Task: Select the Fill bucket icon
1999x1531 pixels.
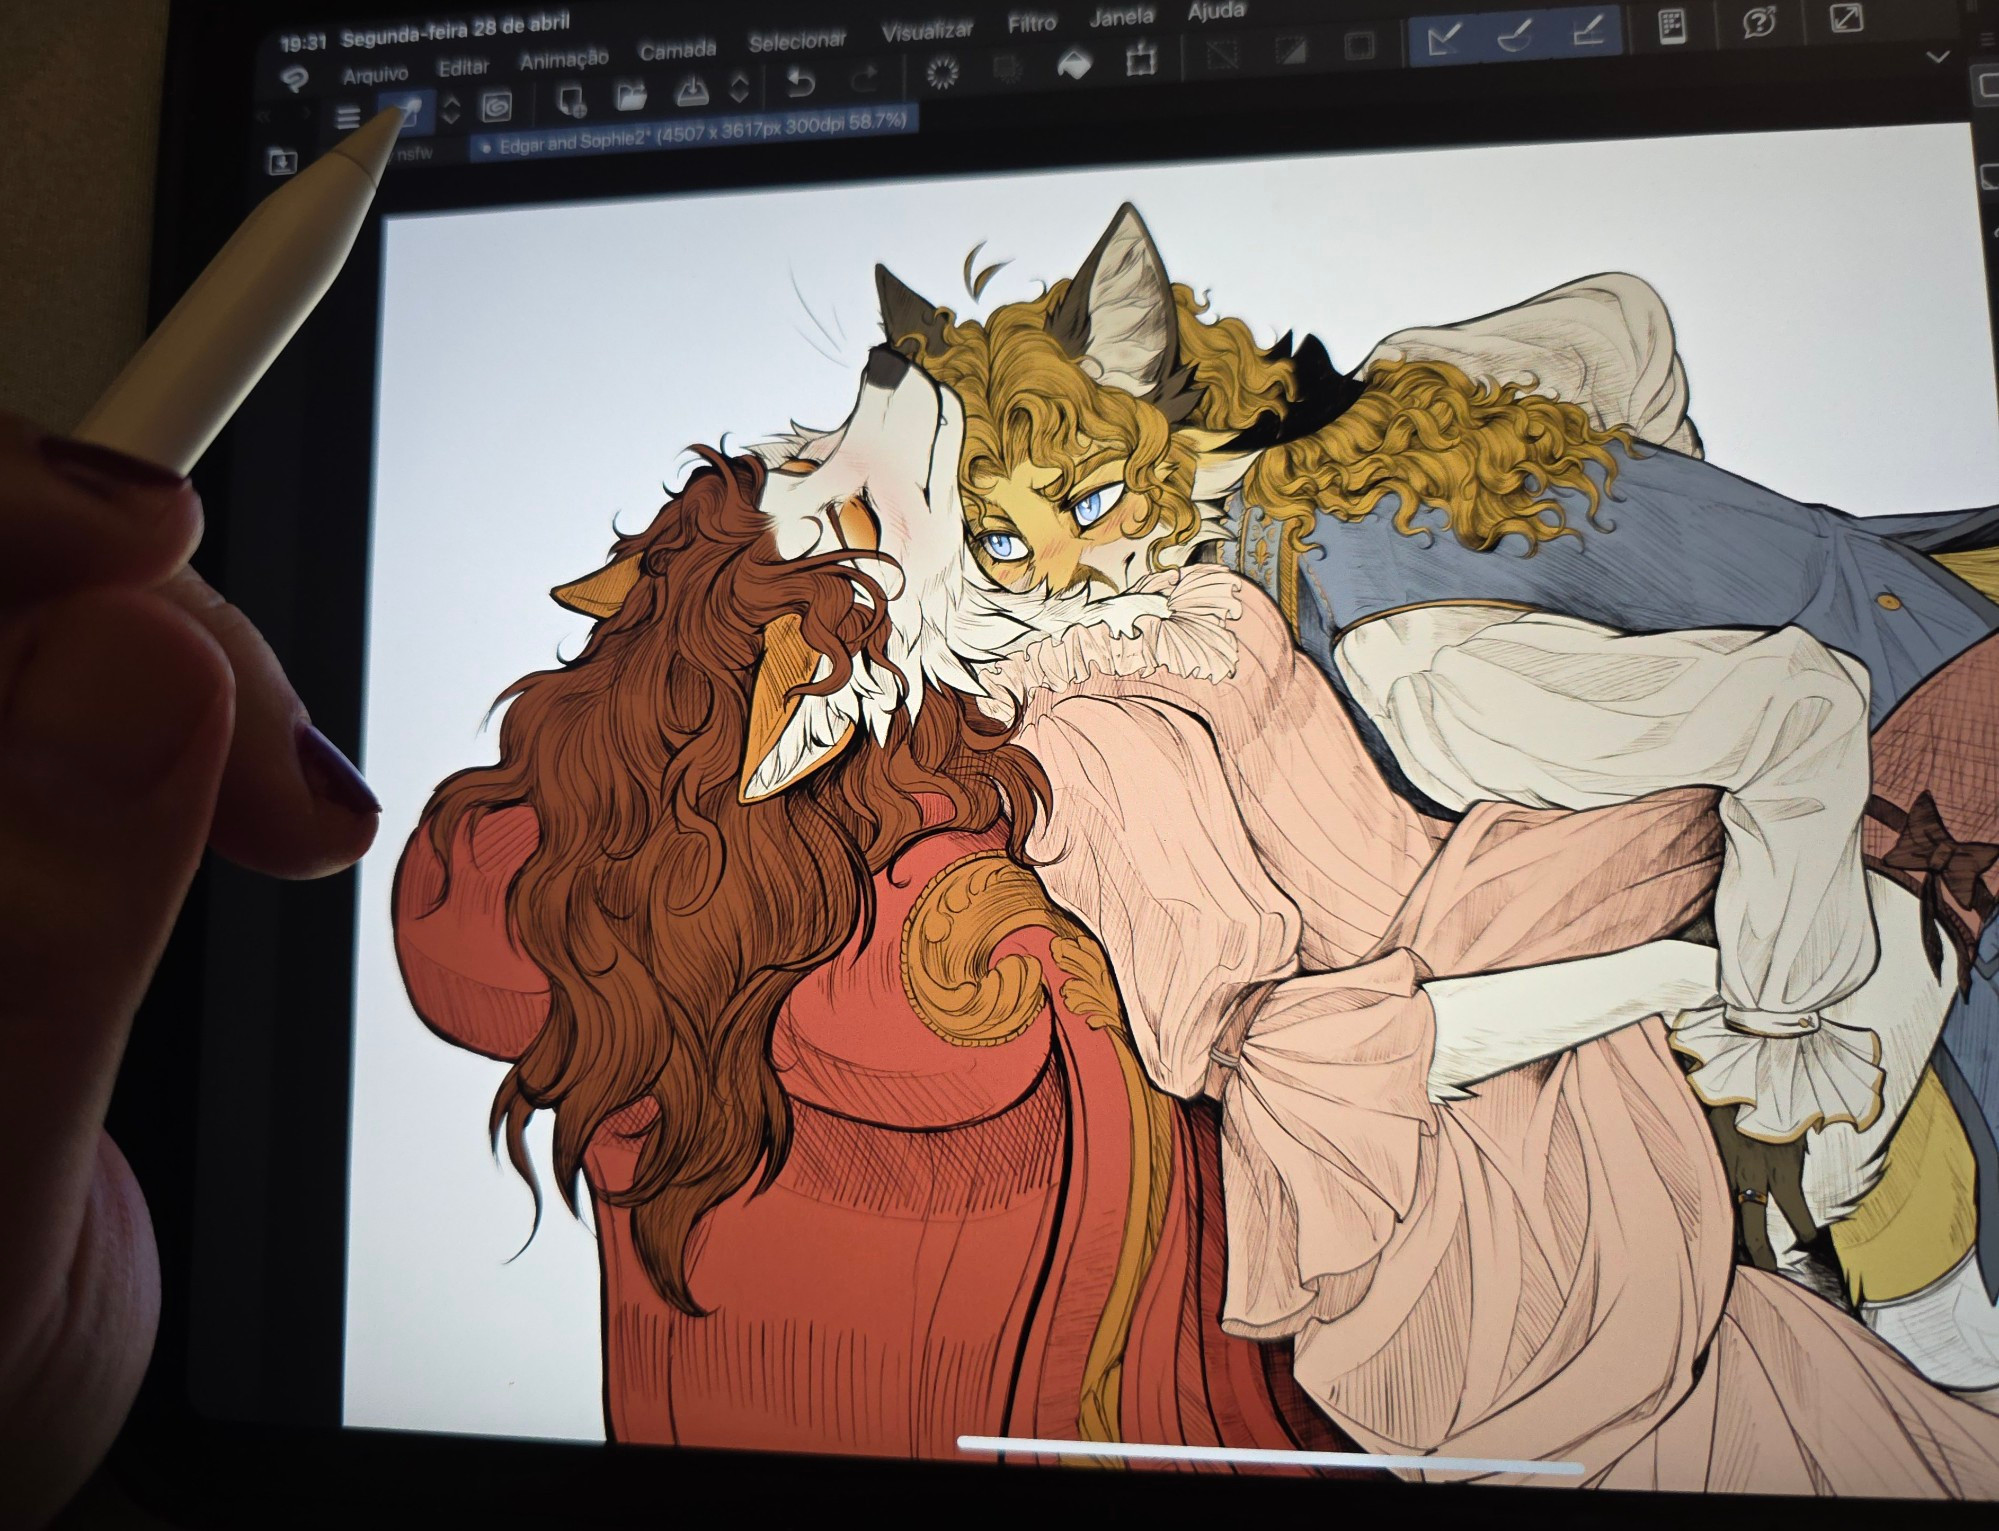Action: [1073, 64]
